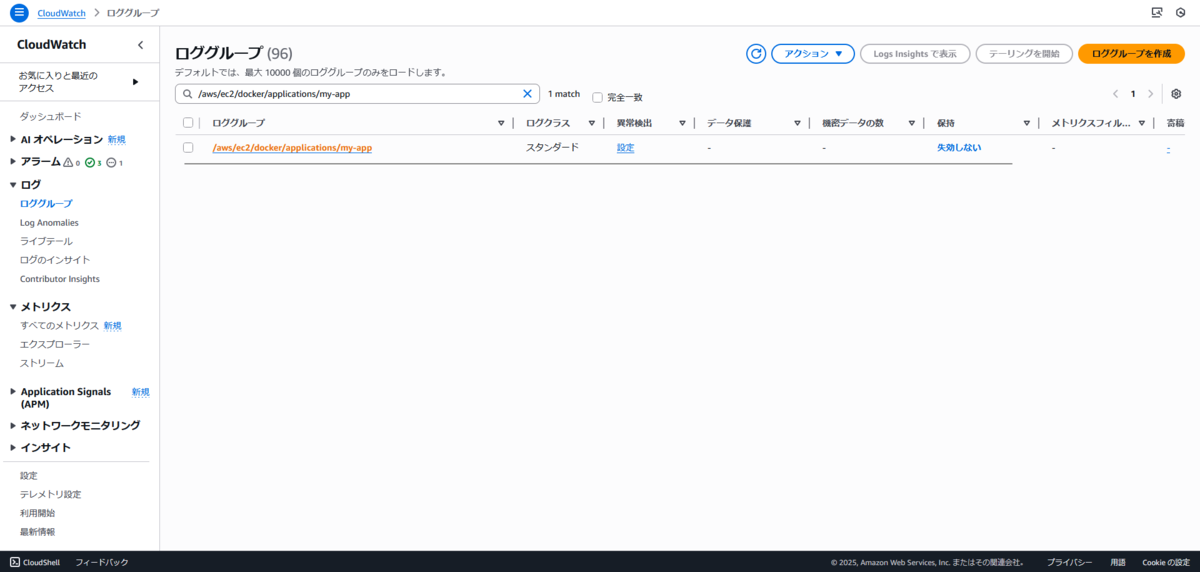Click the ロググループを作成 button
Viewport: 1200px width, 572px height.
[1131, 54]
